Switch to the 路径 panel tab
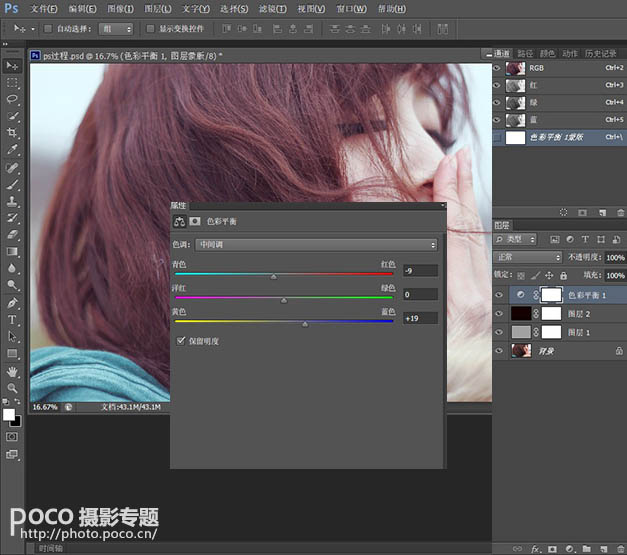 click(x=524, y=53)
